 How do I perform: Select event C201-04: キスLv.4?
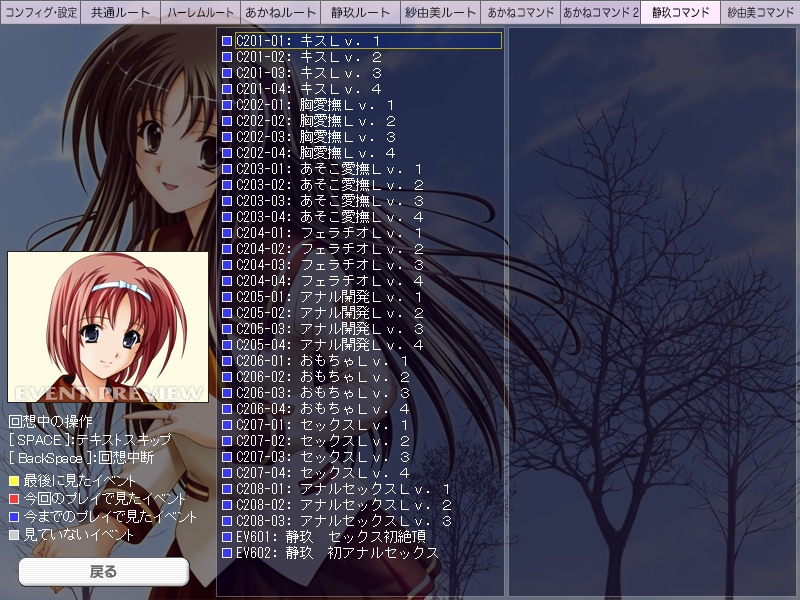click(309, 89)
